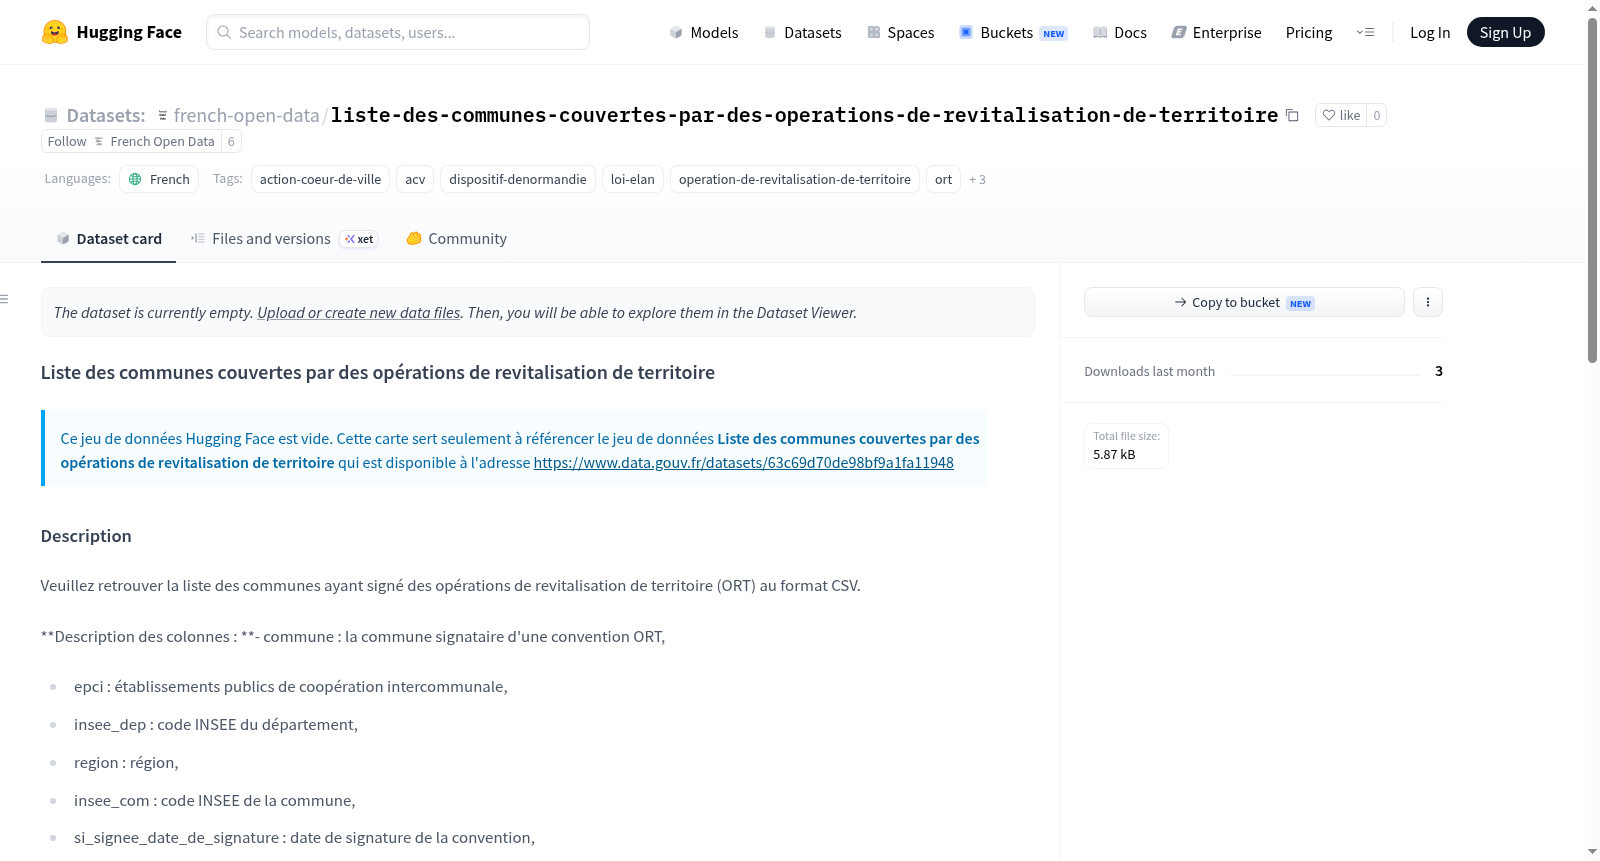Screen dimensions: 1600x861
Task: Click the insee_com list item
Action: [215, 801]
